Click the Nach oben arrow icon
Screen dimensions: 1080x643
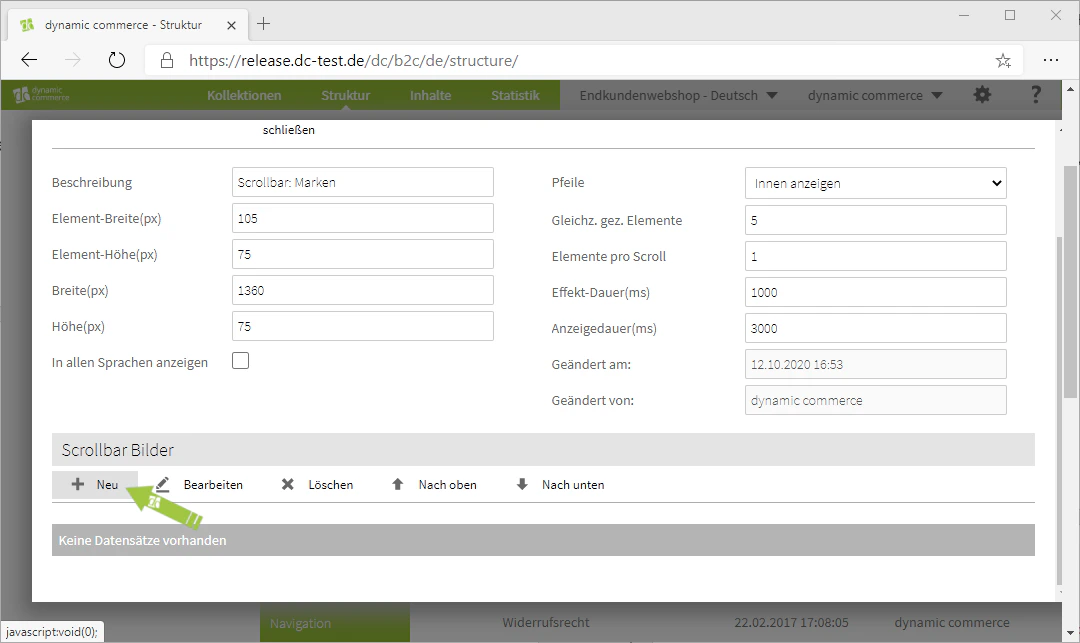click(x=397, y=485)
